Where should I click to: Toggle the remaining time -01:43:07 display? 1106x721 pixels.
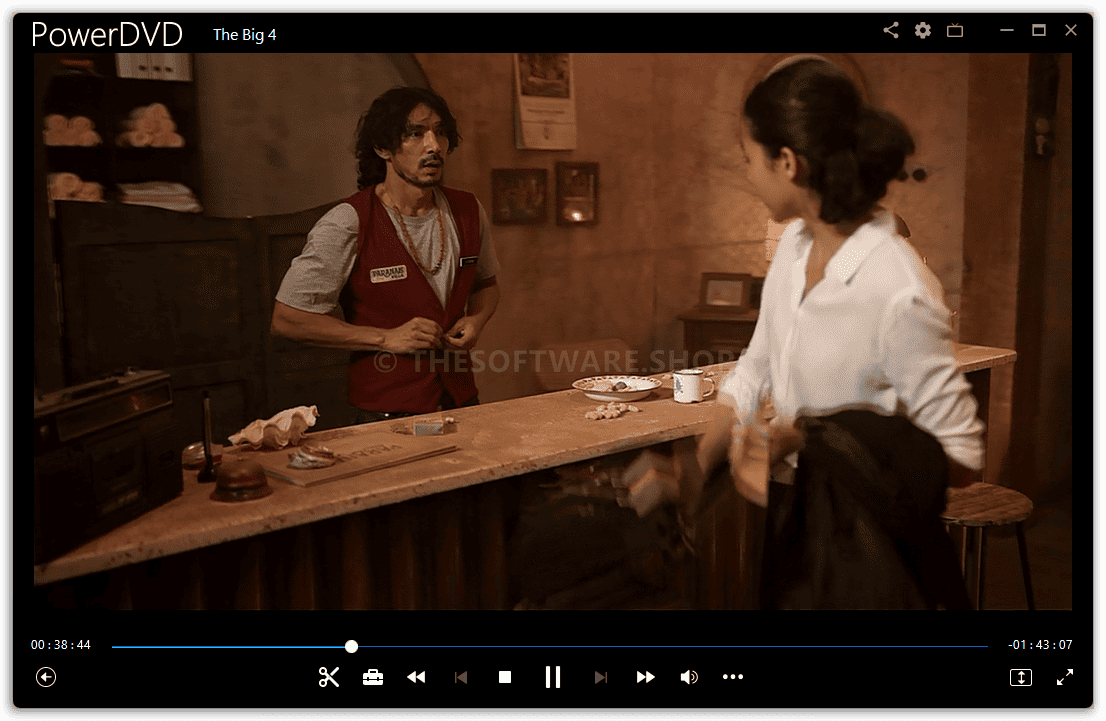tap(1040, 645)
